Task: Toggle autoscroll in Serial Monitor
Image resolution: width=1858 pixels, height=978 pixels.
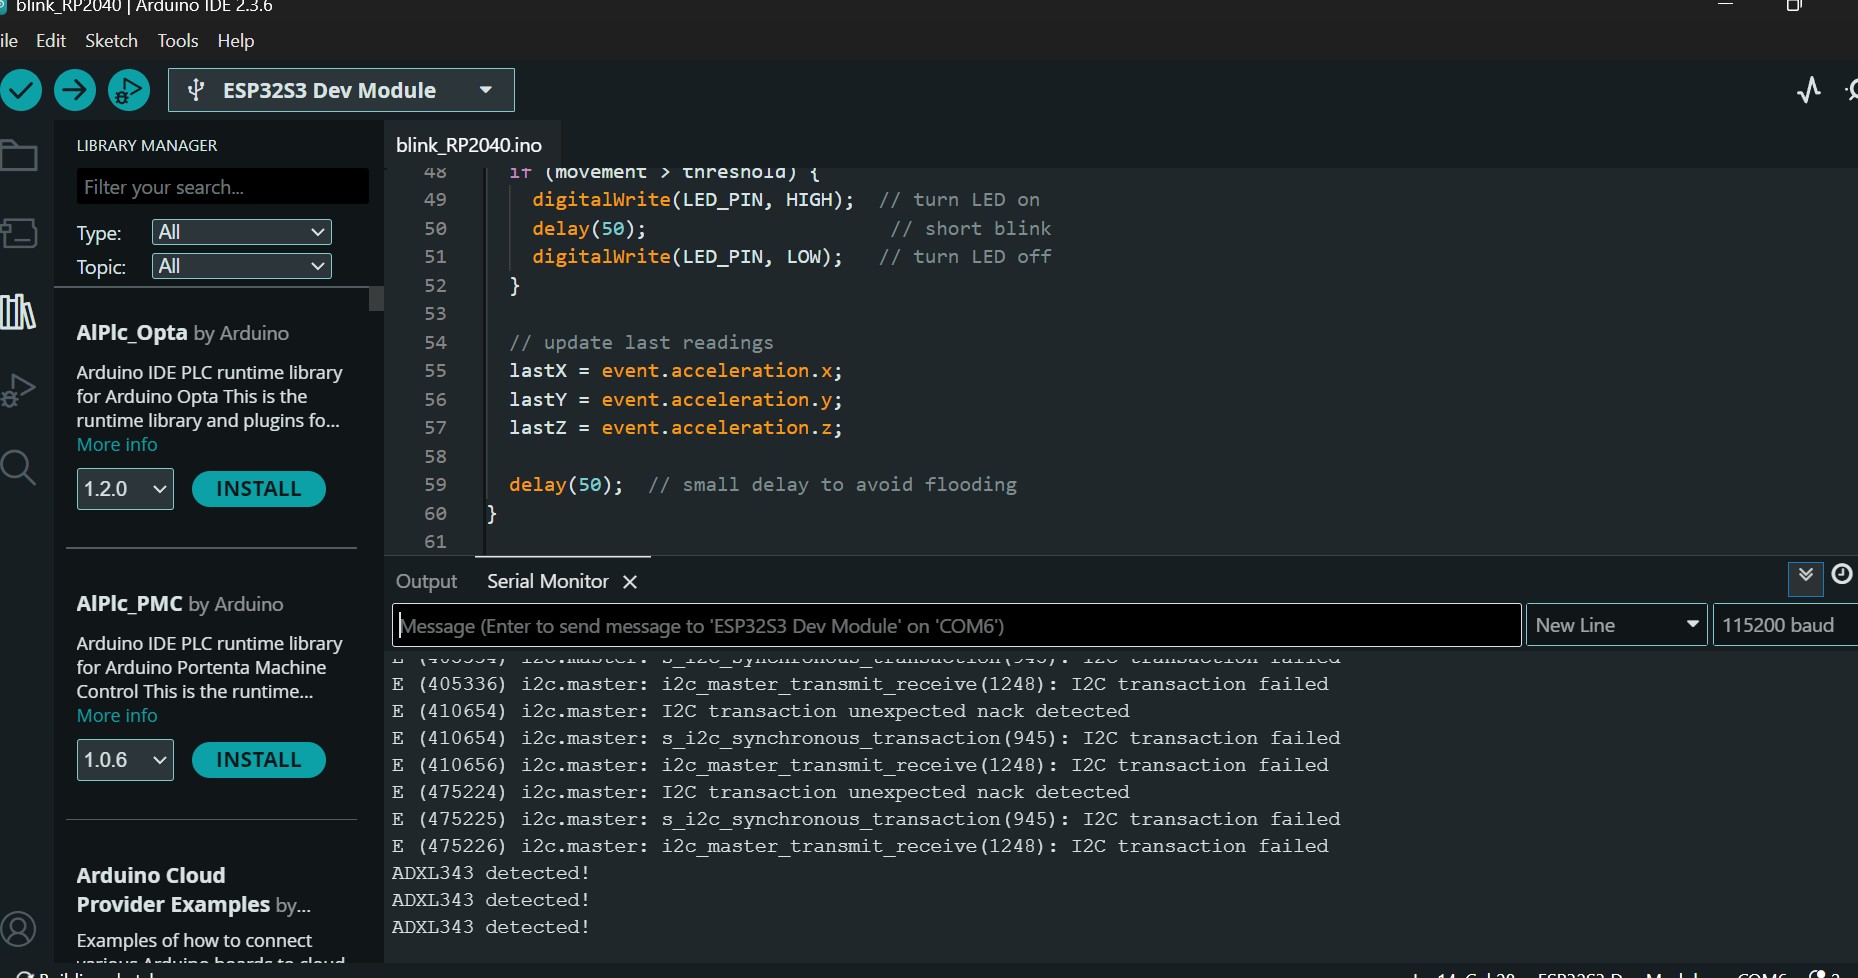Action: click(1805, 576)
